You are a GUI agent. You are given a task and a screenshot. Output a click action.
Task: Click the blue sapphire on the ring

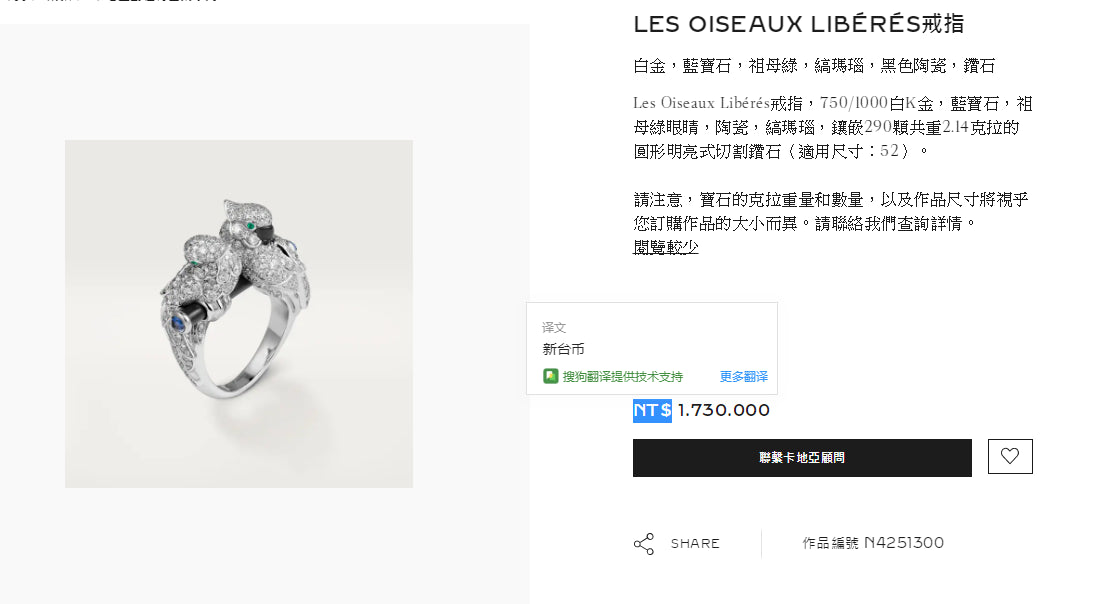point(179,322)
